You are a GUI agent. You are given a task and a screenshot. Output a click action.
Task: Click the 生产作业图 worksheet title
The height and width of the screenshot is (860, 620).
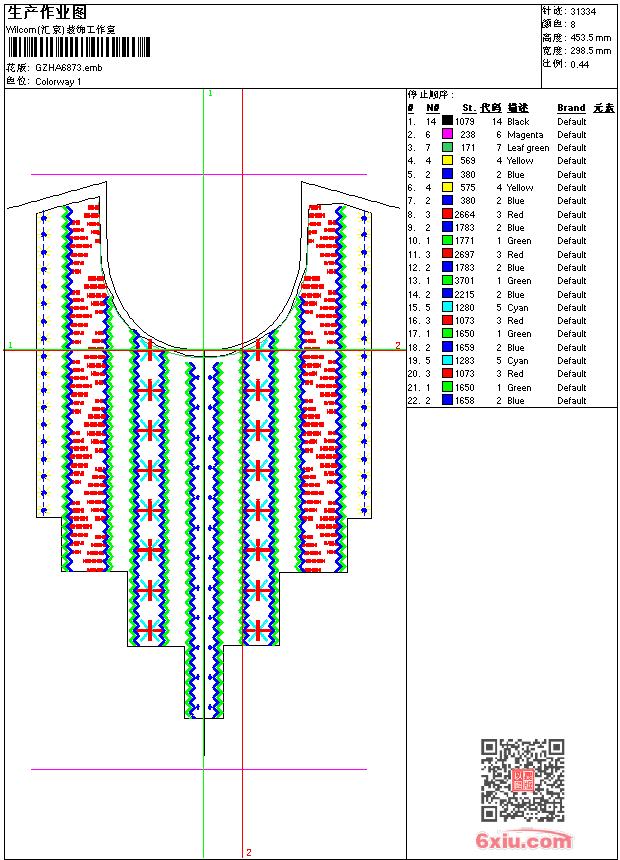pos(46,12)
